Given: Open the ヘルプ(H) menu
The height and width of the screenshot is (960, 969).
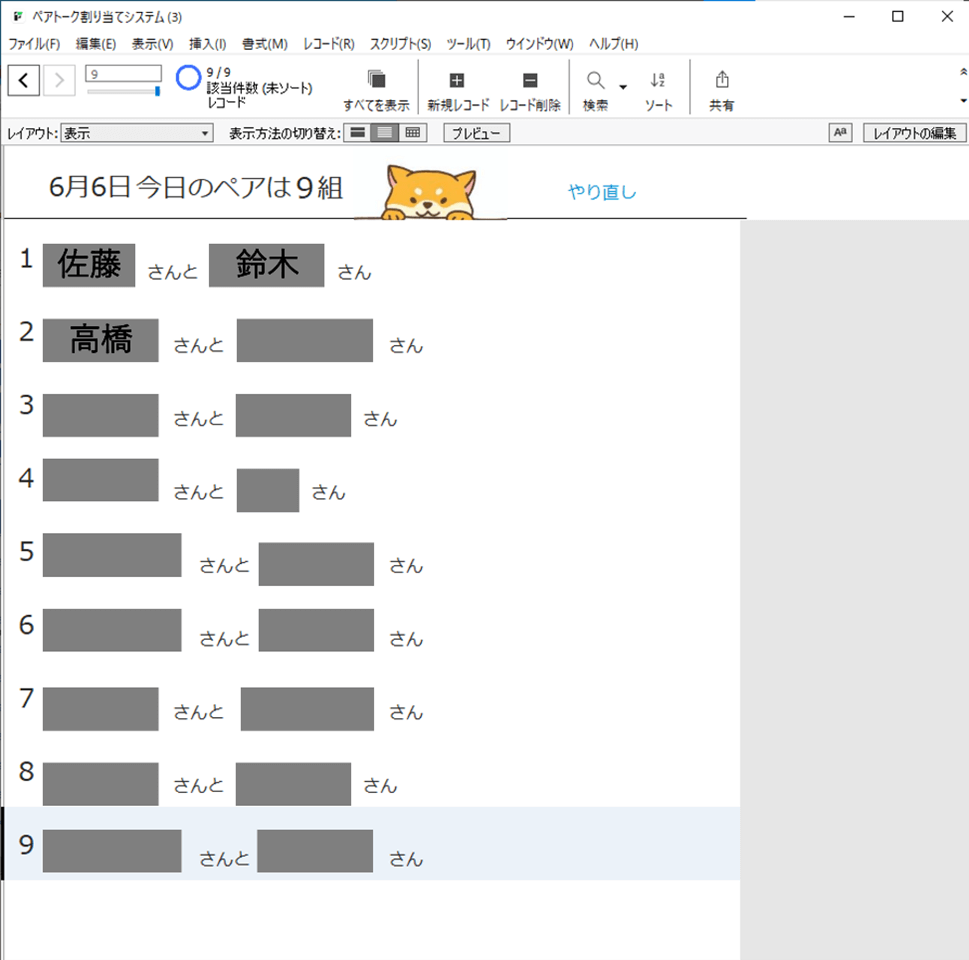Looking at the screenshot, I should coord(613,44).
